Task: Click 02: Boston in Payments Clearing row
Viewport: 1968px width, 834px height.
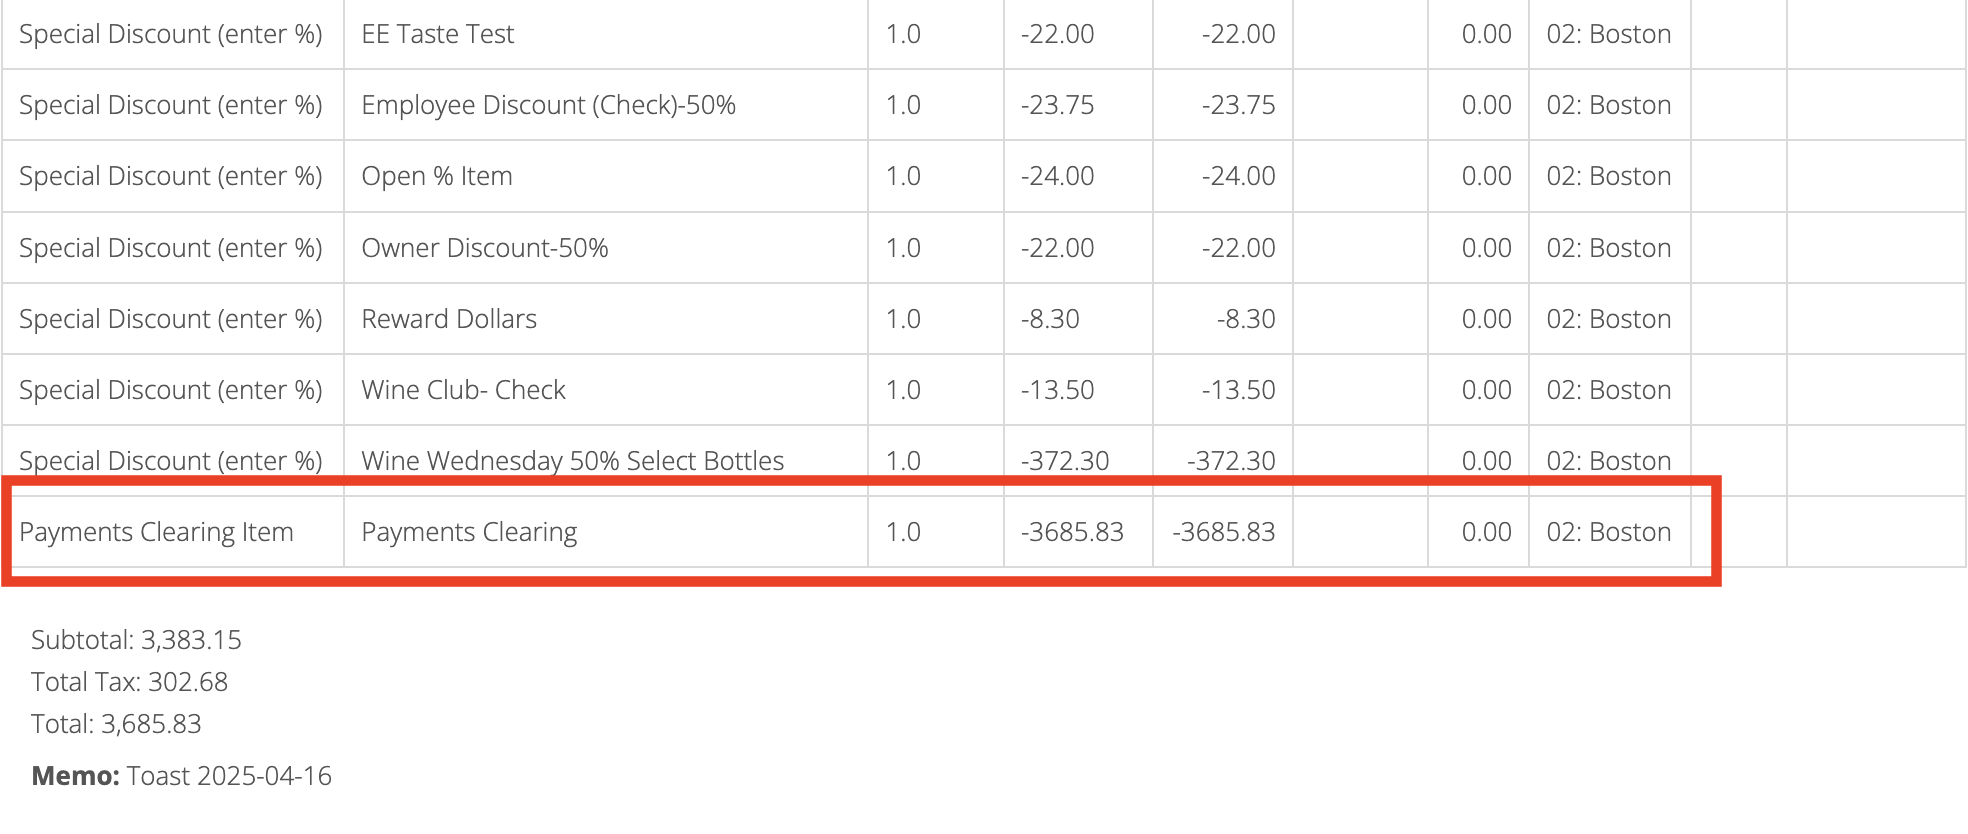Action: 1608,532
